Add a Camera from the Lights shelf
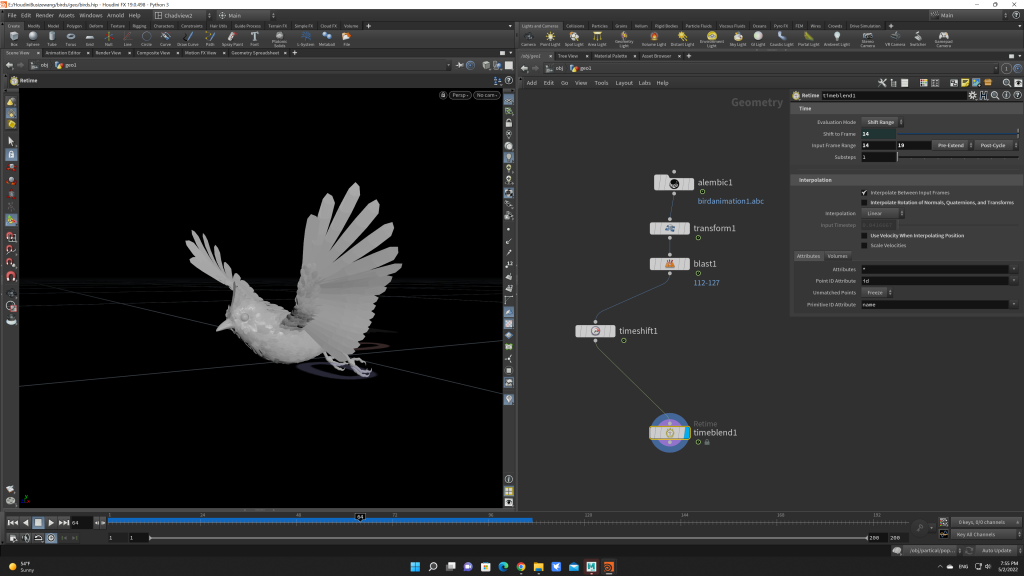The image size is (1024, 576). pos(528,38)
